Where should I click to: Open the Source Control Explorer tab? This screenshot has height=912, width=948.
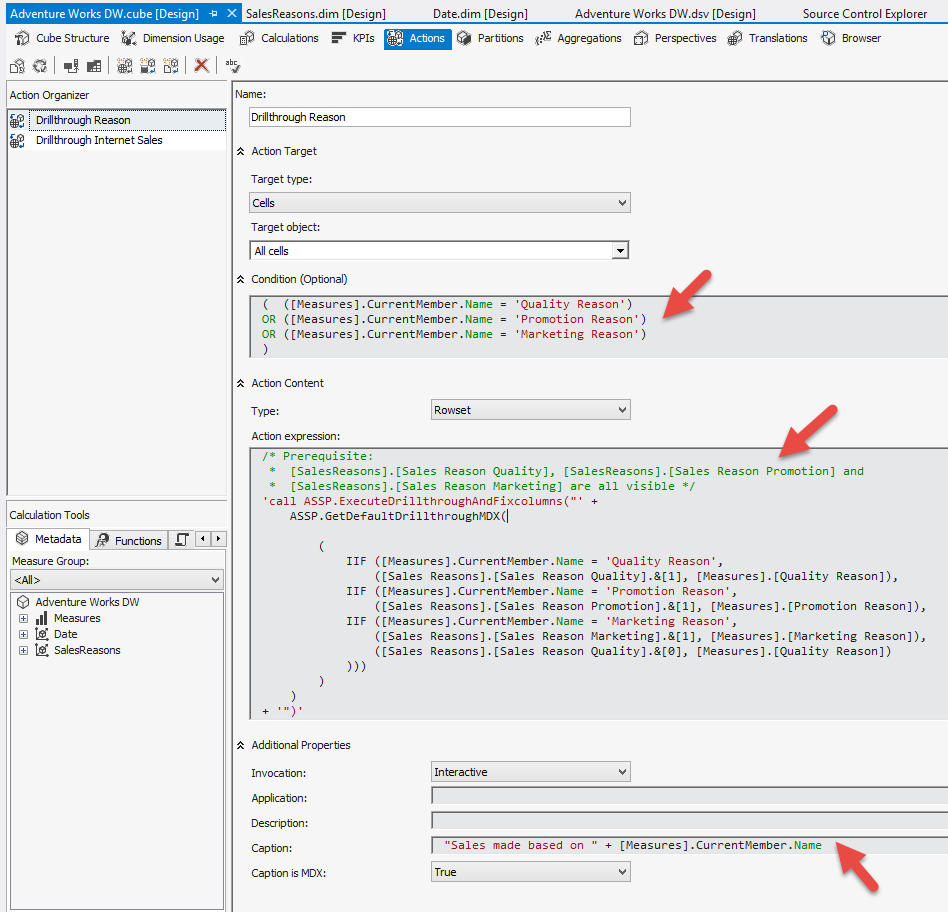865,13
